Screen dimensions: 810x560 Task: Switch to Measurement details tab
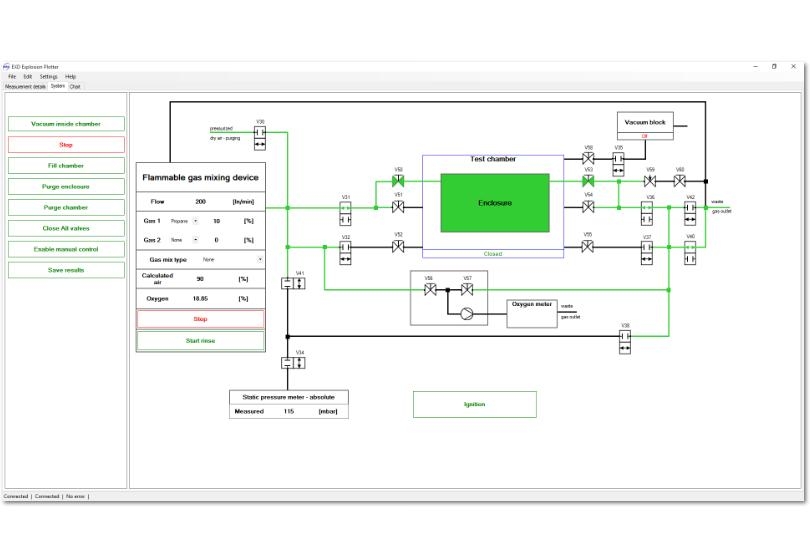point(25,87)
